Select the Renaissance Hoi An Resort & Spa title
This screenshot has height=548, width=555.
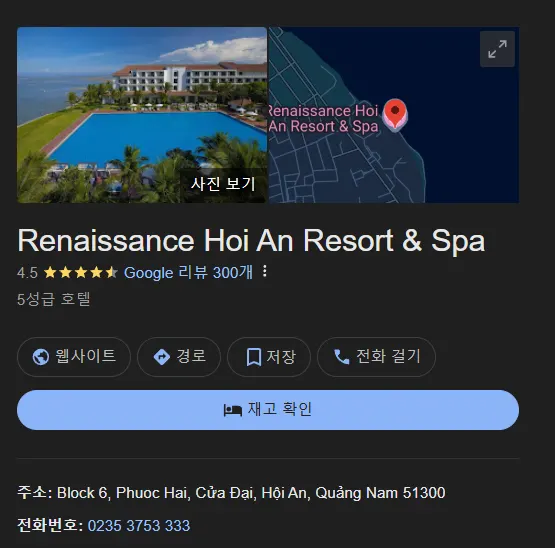[x=251, y=241]
